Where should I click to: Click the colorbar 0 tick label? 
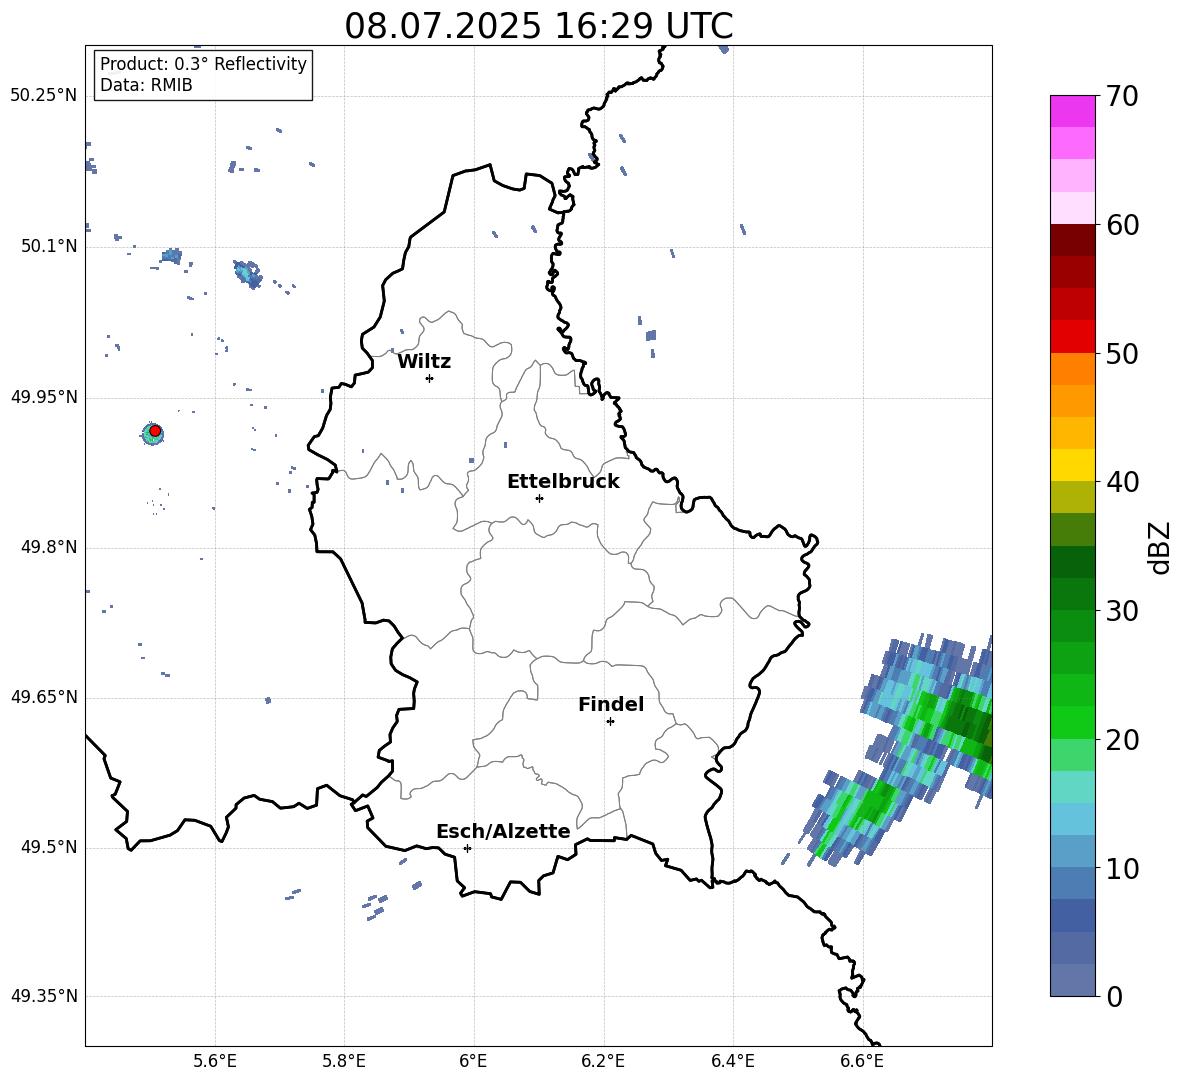[x=1114, y=996]
